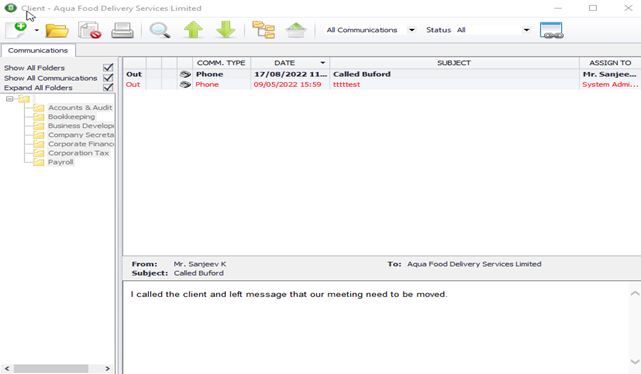Click the red Out direction cell
Viewport: 641px width, 374px height.
pos(133,84)
